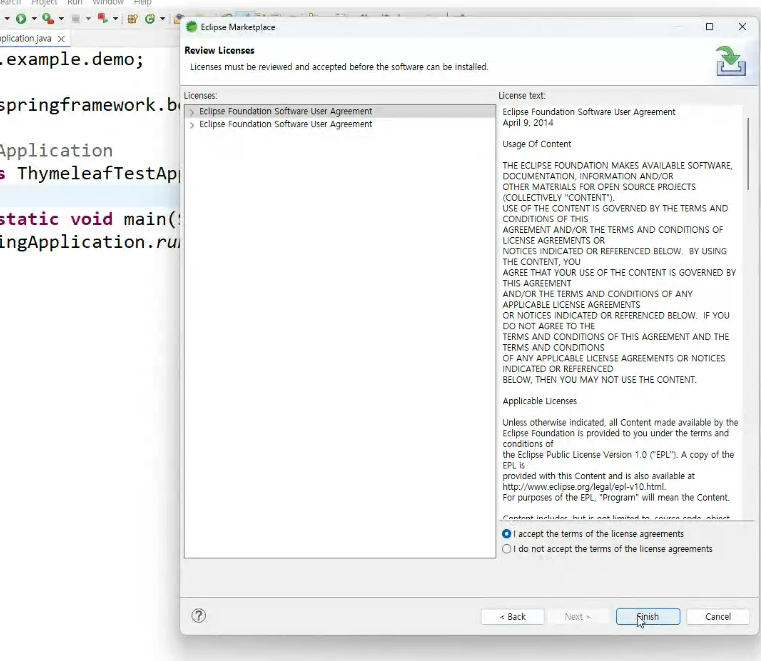Image resolution: width=761 pixels, height=661 pixels.
Task: Open the Run menu in Eclipse
Action: 75,2
